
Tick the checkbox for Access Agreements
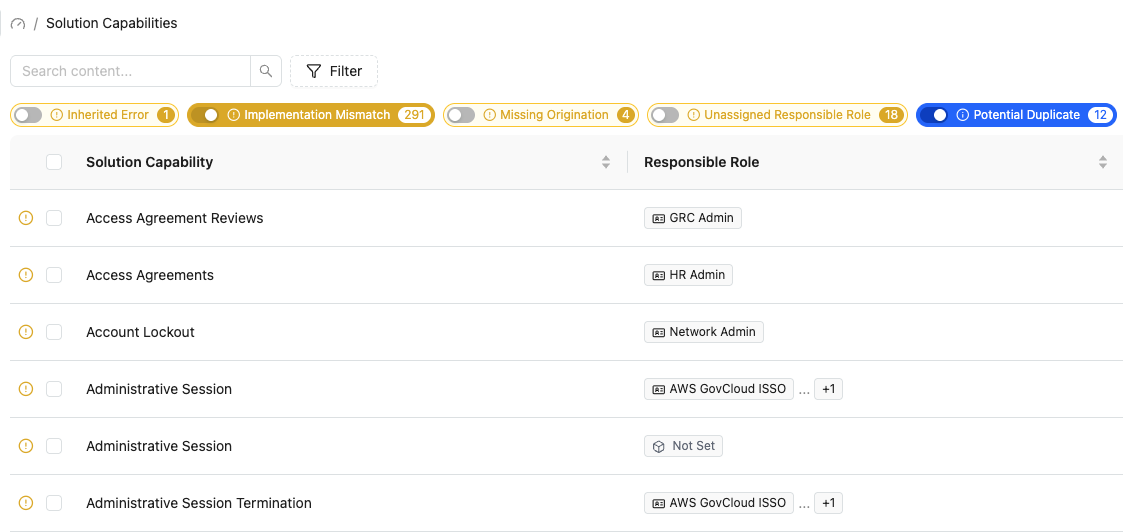tap(54, 275)
